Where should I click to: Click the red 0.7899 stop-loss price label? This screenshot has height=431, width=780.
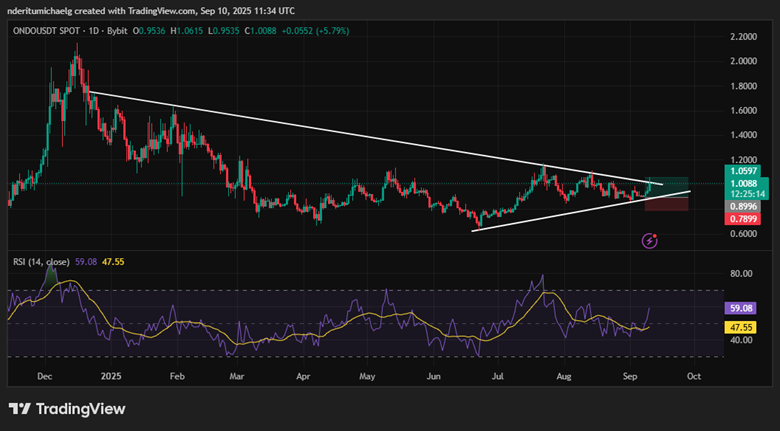[743, 218]
